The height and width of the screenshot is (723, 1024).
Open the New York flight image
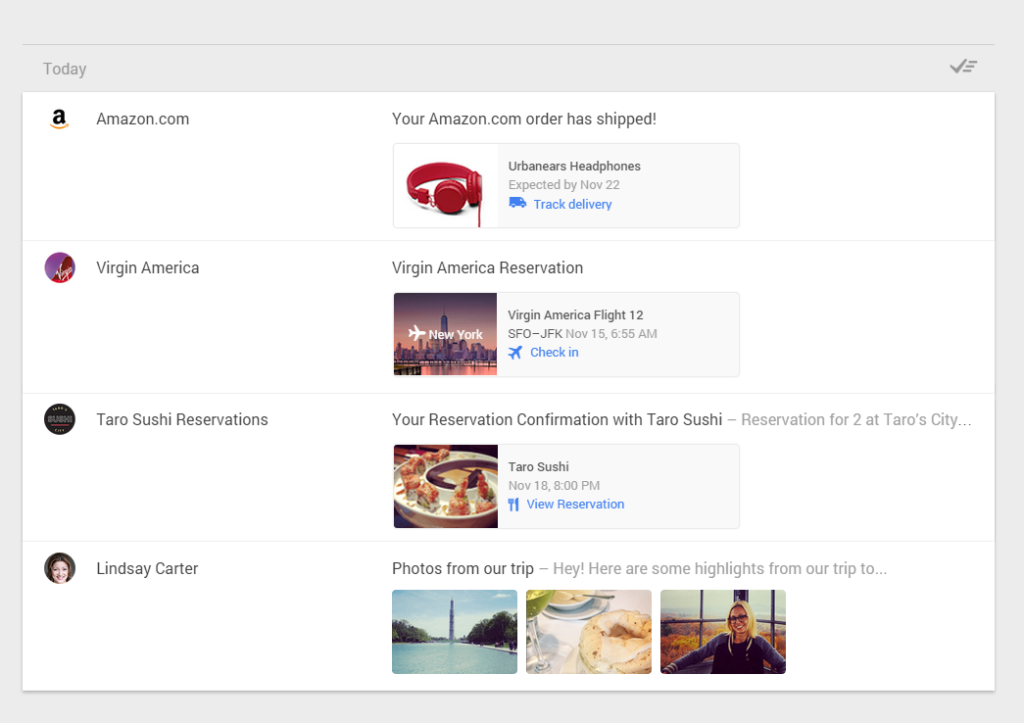445,334
